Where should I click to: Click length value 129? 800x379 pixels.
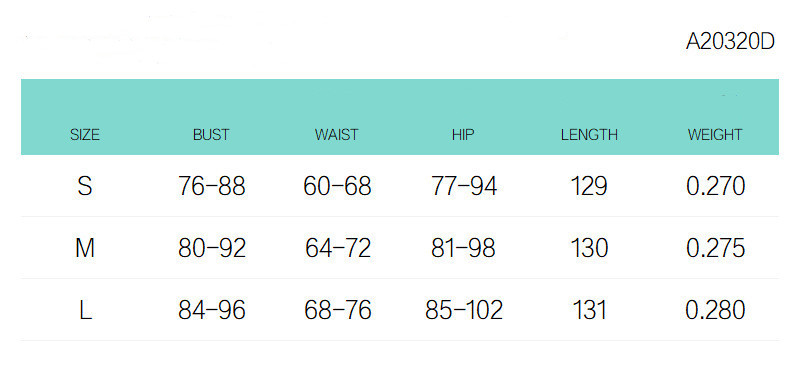point(589,186)
